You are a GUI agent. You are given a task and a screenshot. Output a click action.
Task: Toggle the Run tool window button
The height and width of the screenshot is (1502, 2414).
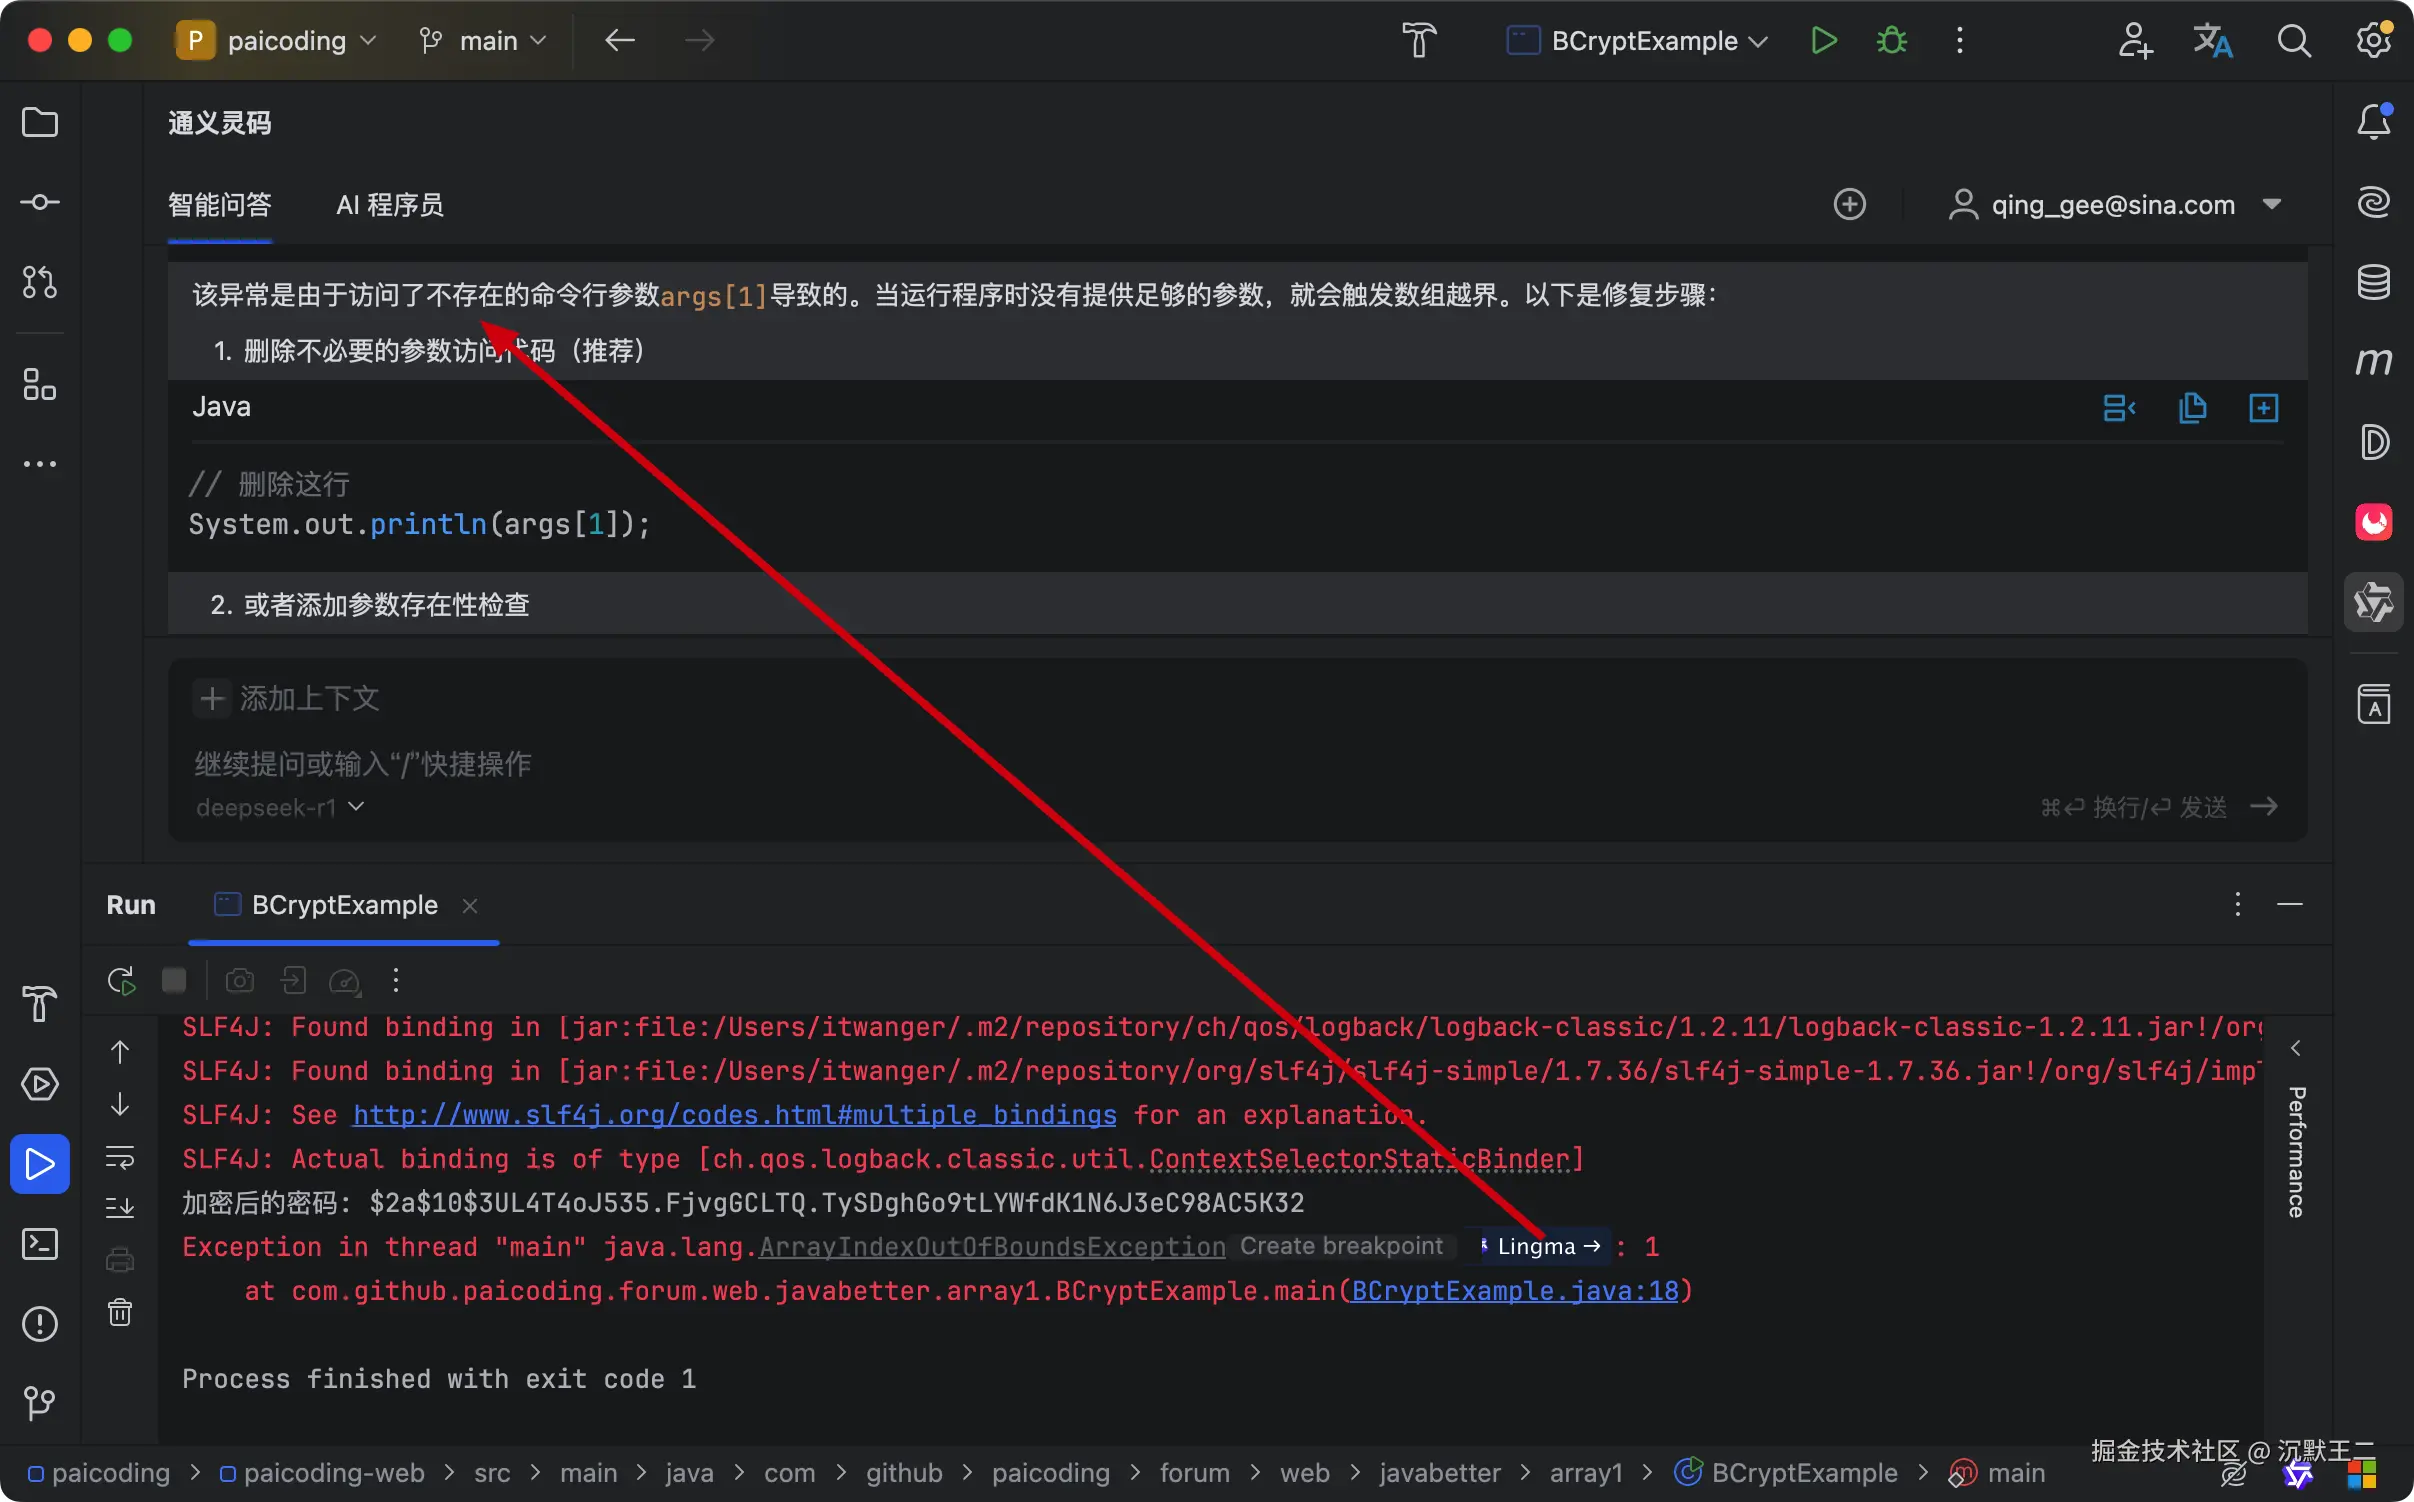pyautogui.click(x=40, y=1164)
